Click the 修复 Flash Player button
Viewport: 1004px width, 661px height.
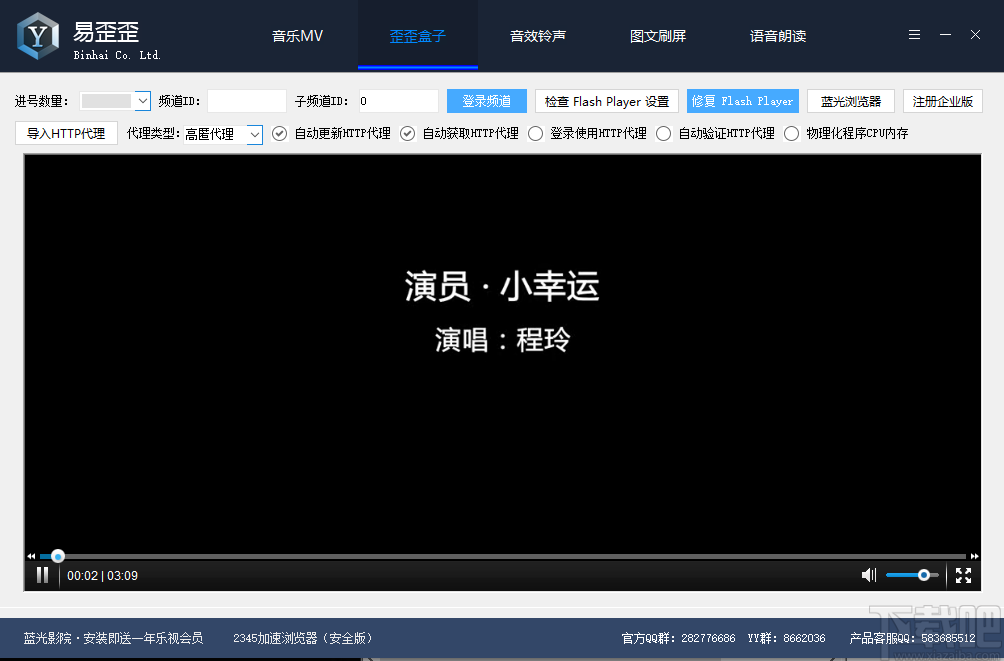coord(742,101)
